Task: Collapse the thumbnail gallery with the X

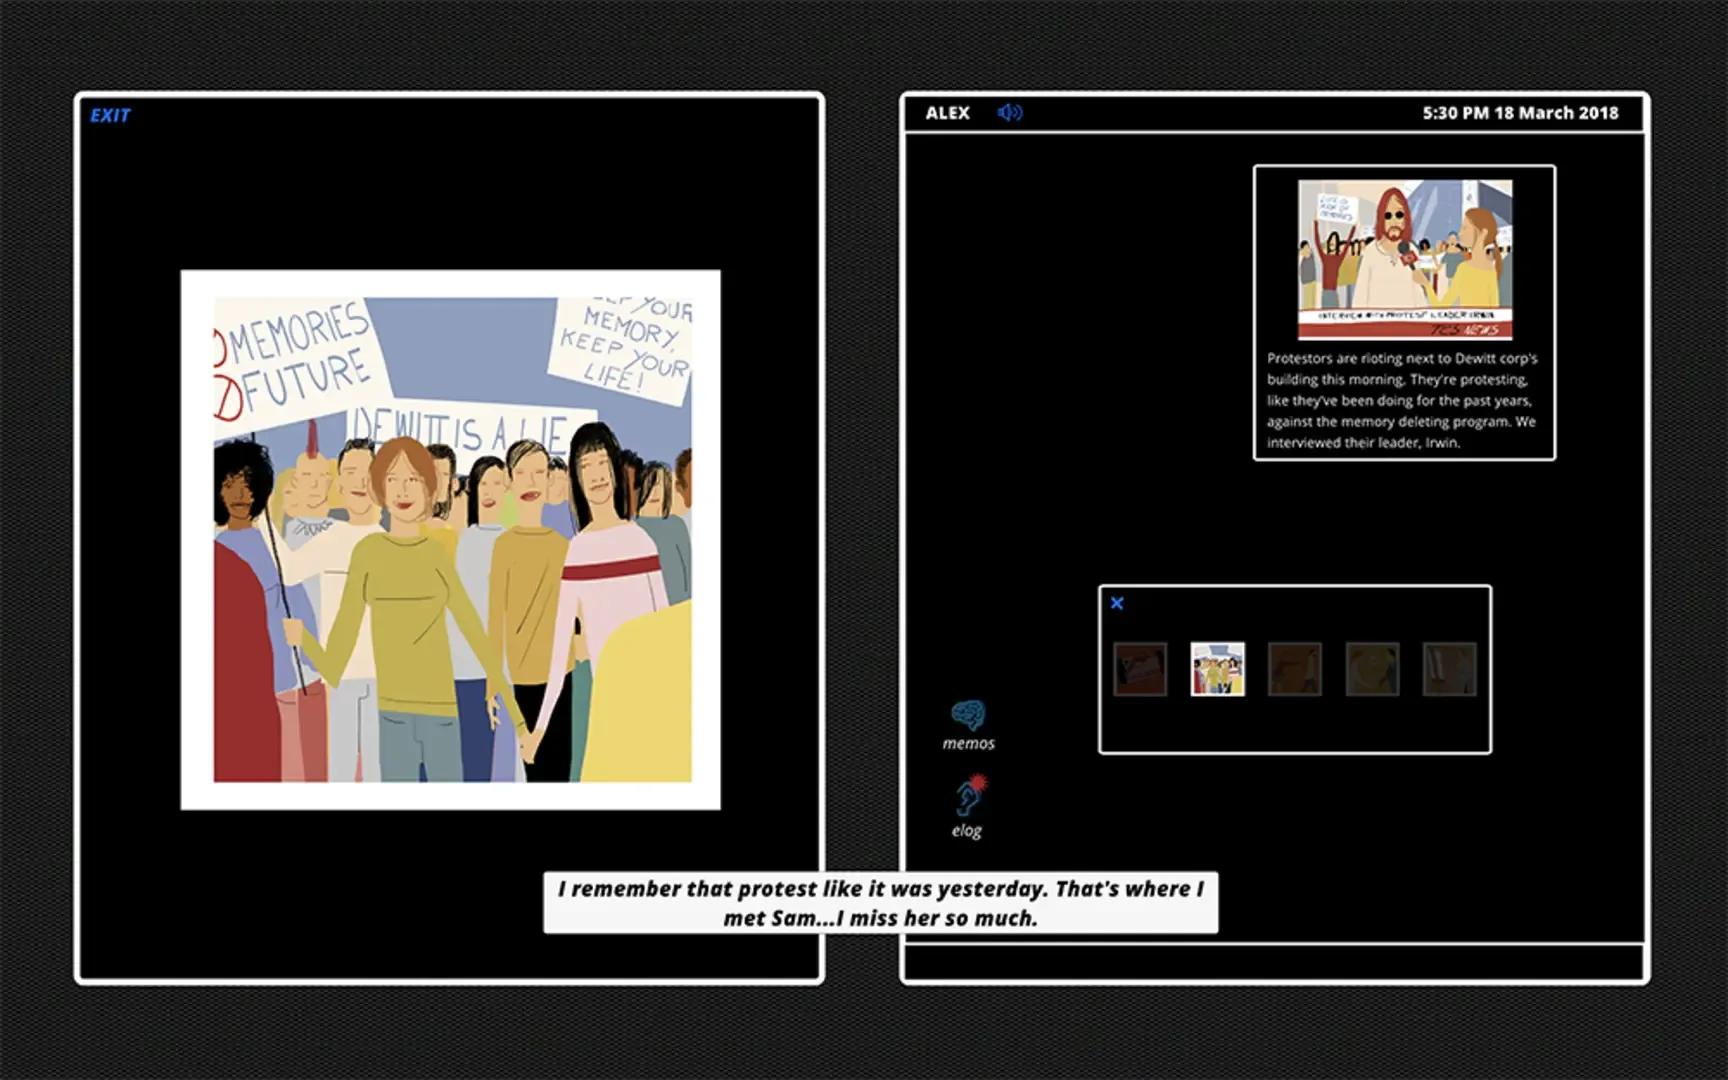Action: 1117,602
